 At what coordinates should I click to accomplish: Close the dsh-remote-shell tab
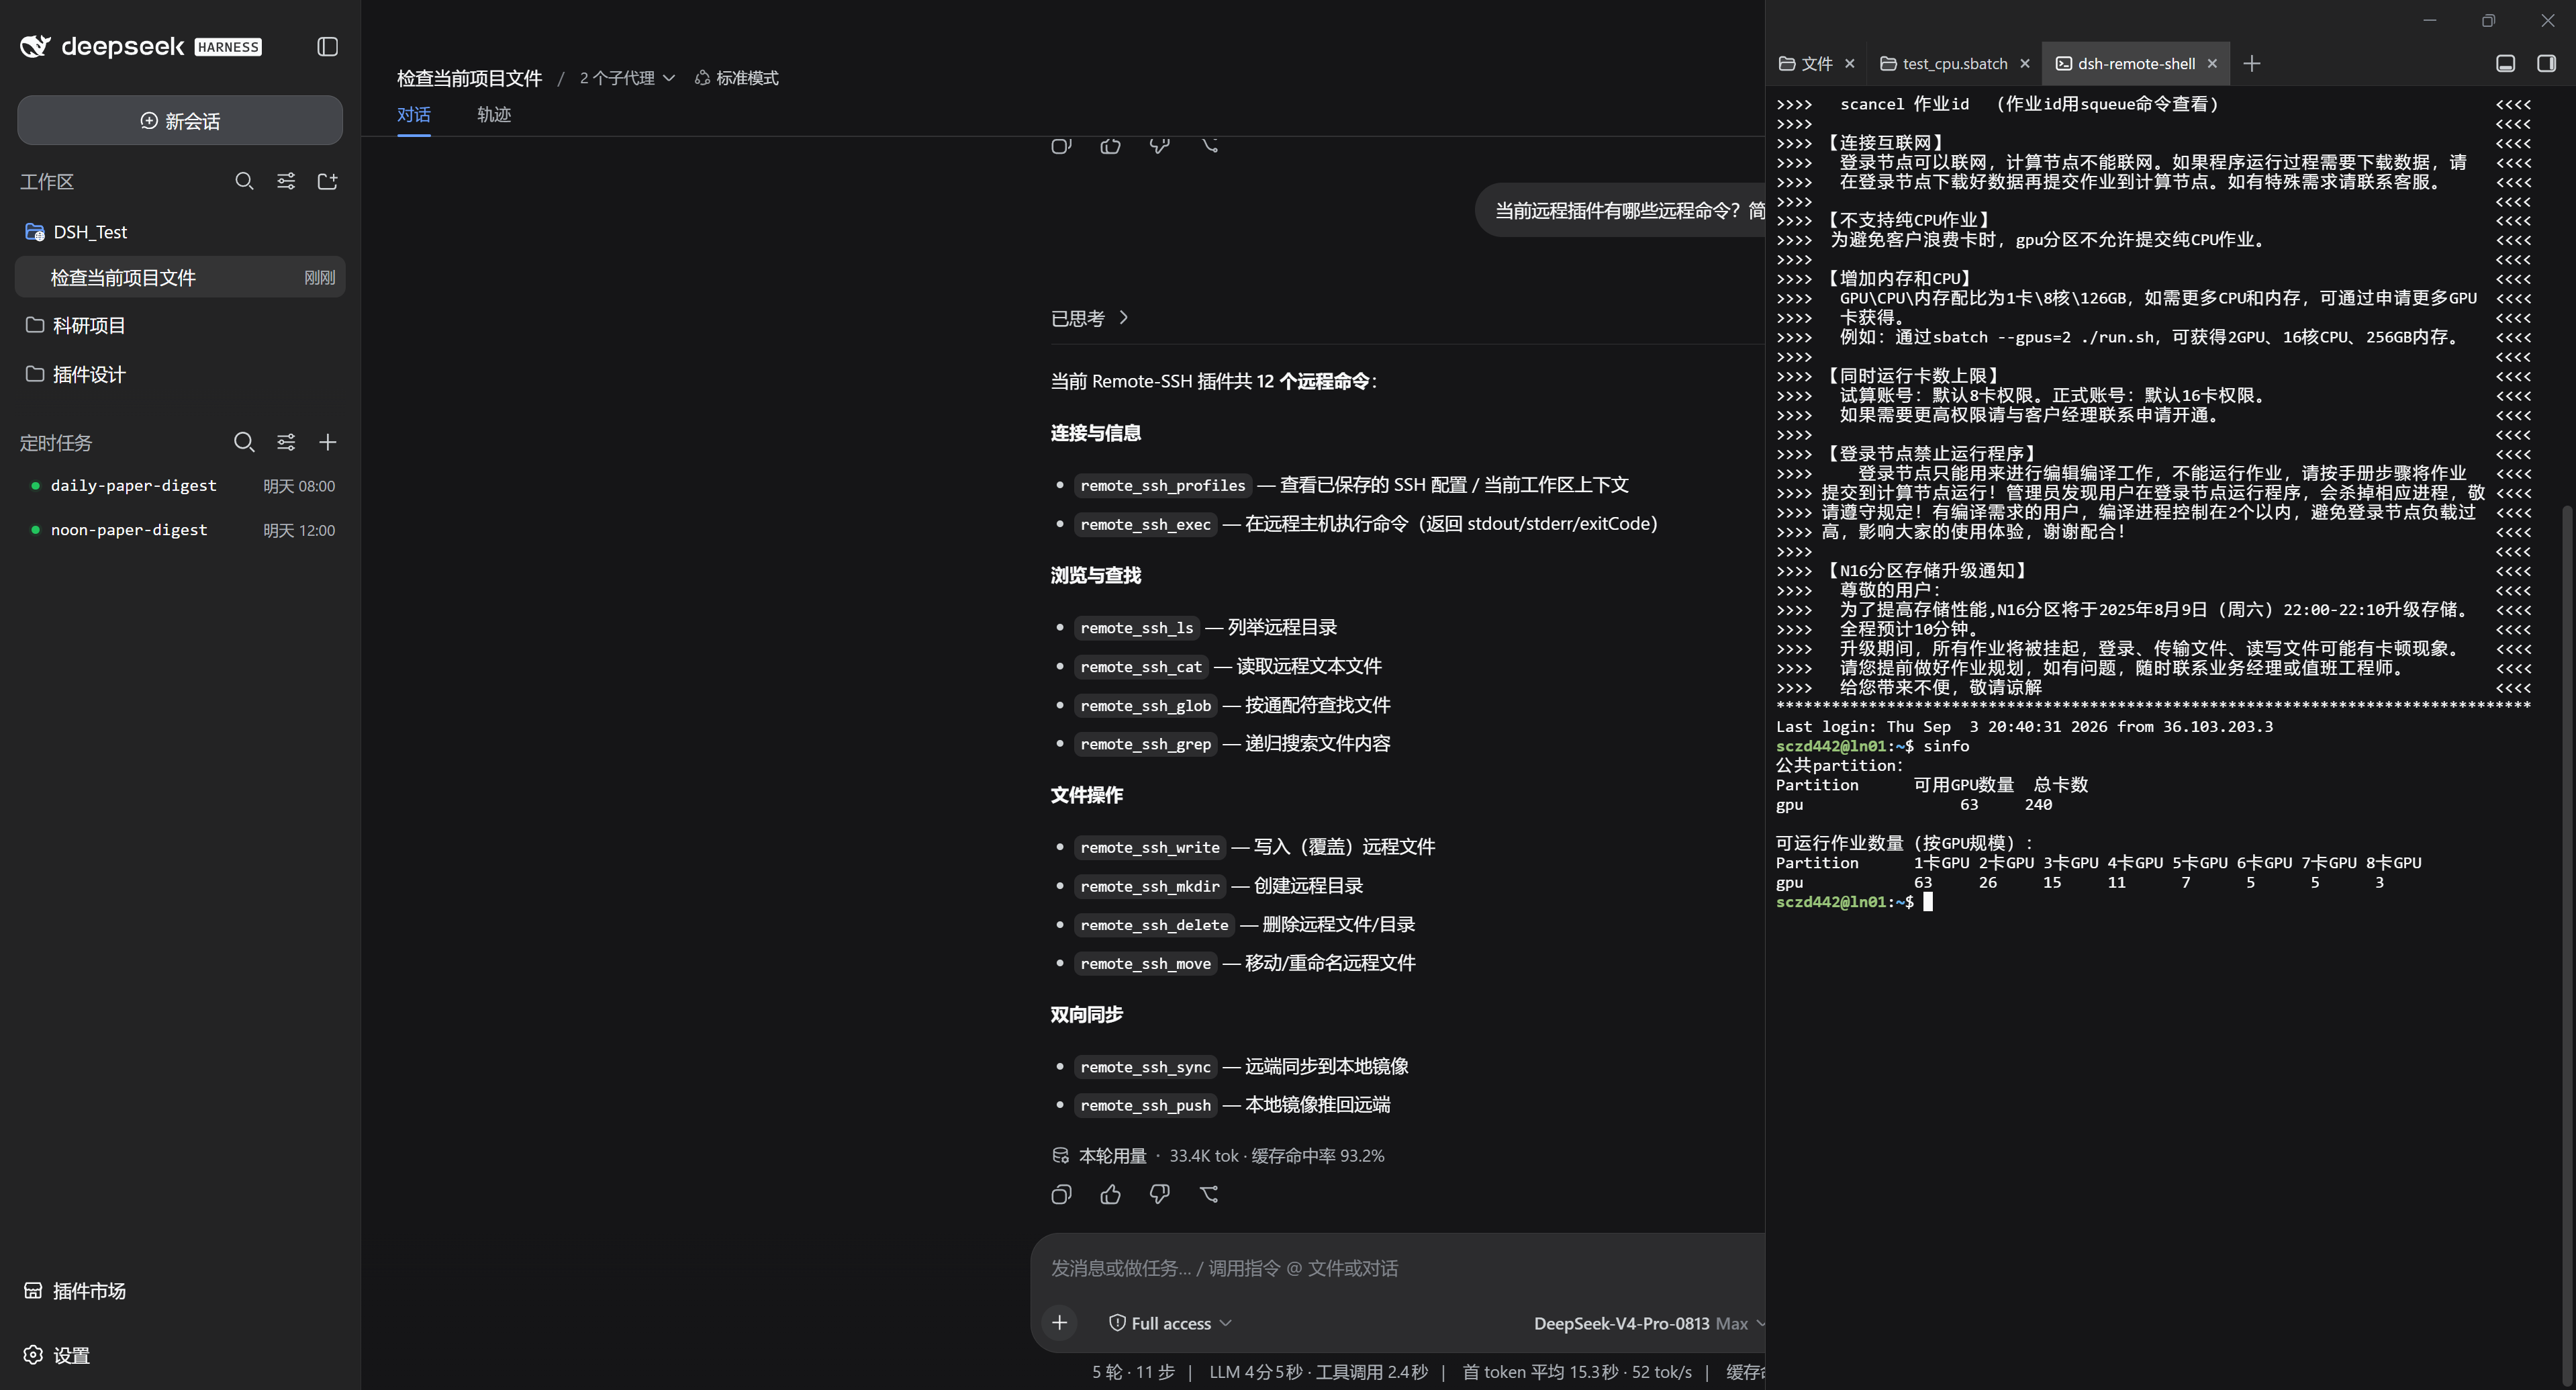coord(2212,64)
